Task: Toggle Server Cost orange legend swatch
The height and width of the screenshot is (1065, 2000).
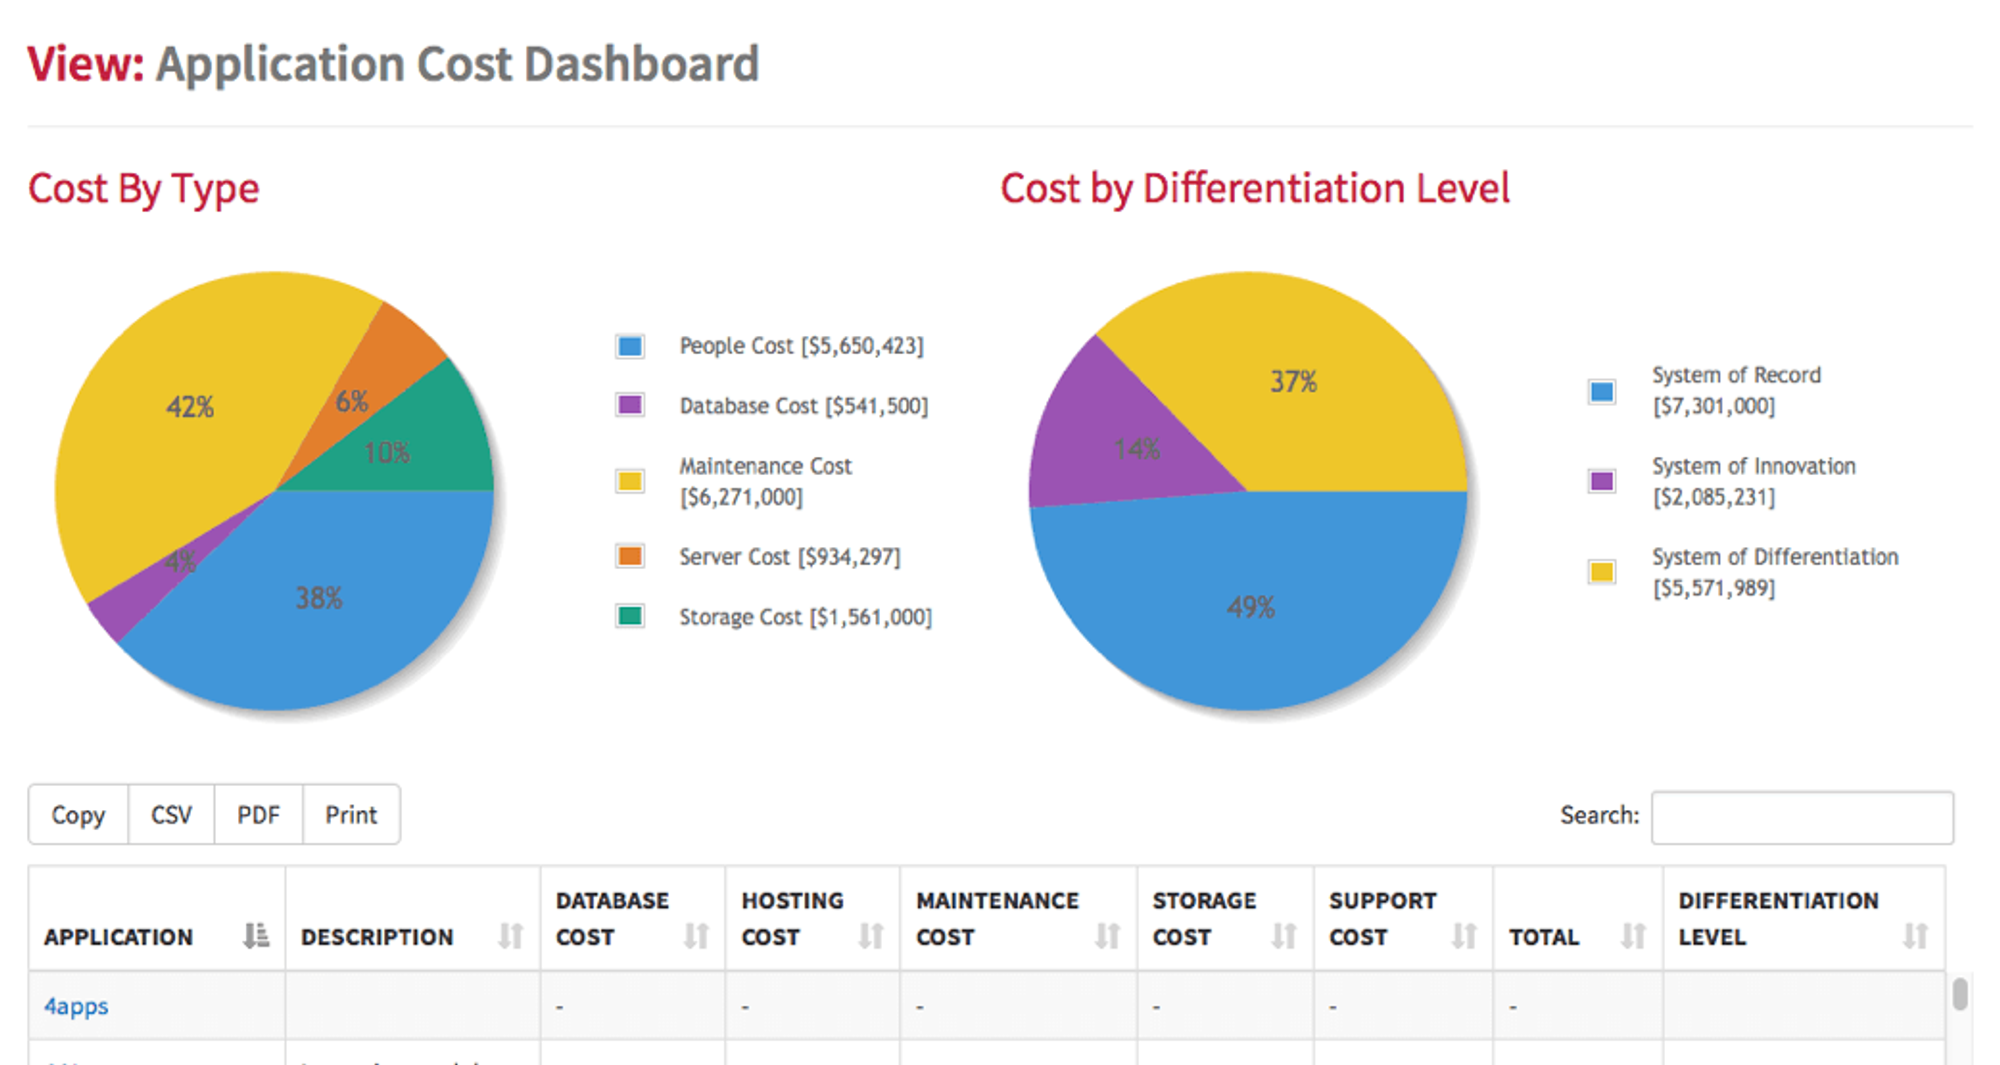Action: click(630, 556)
